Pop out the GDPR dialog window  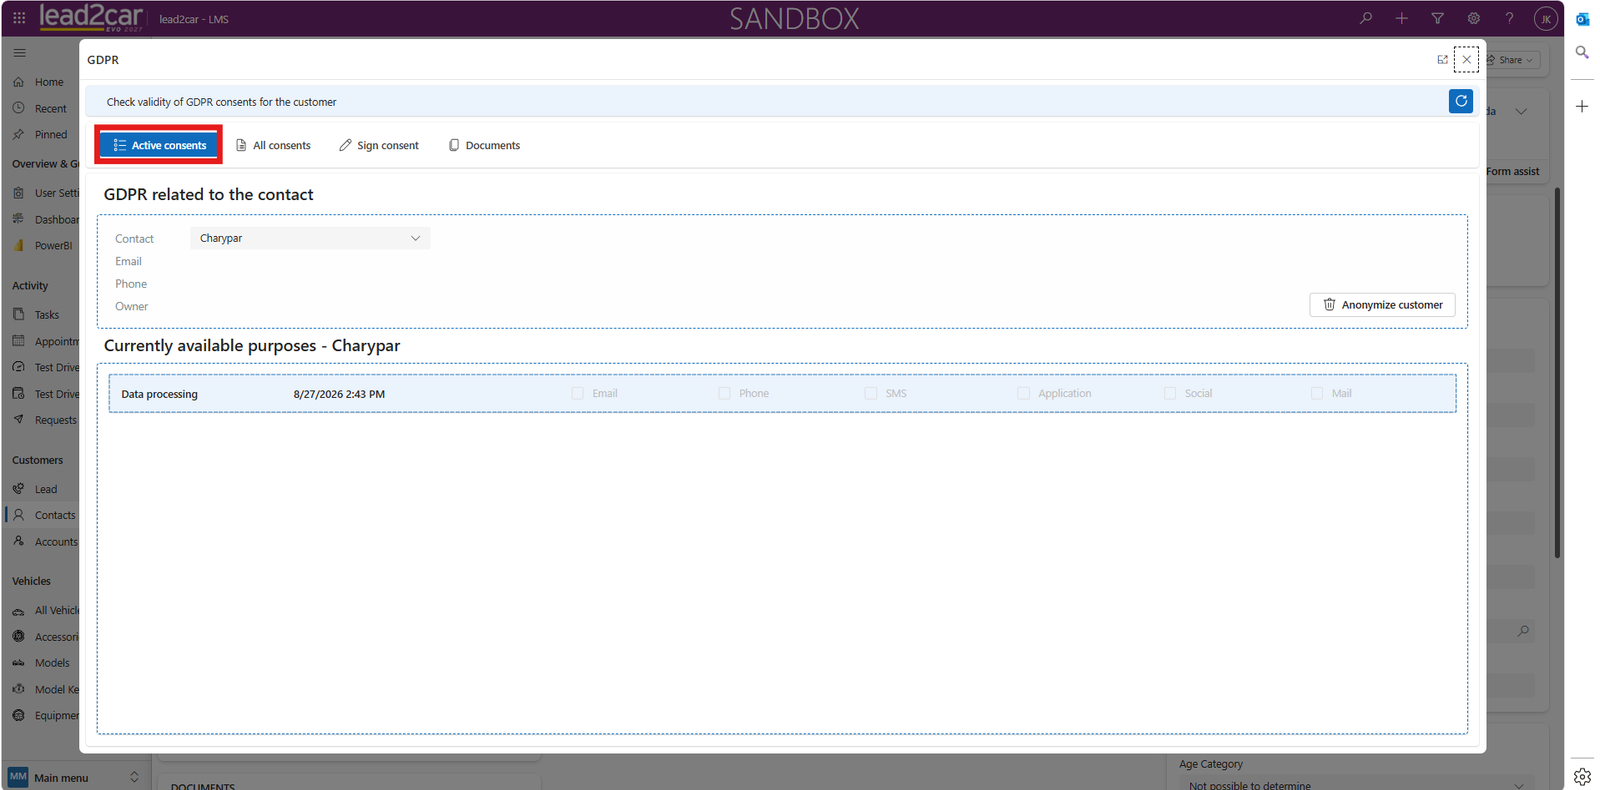tap(1442, 60)
